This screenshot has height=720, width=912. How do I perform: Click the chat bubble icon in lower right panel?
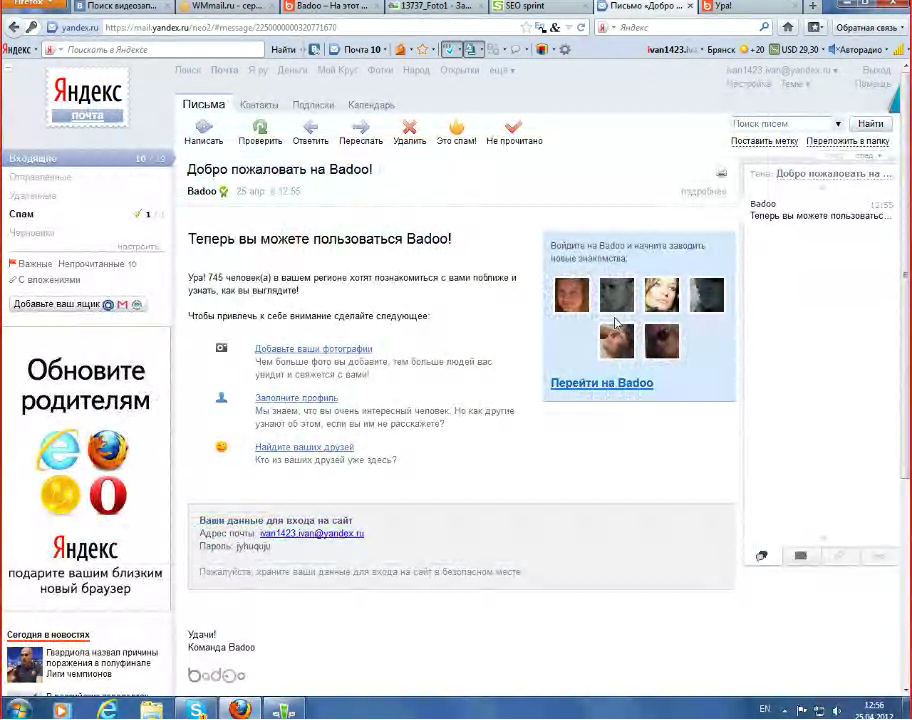click(x=761, y=556)
